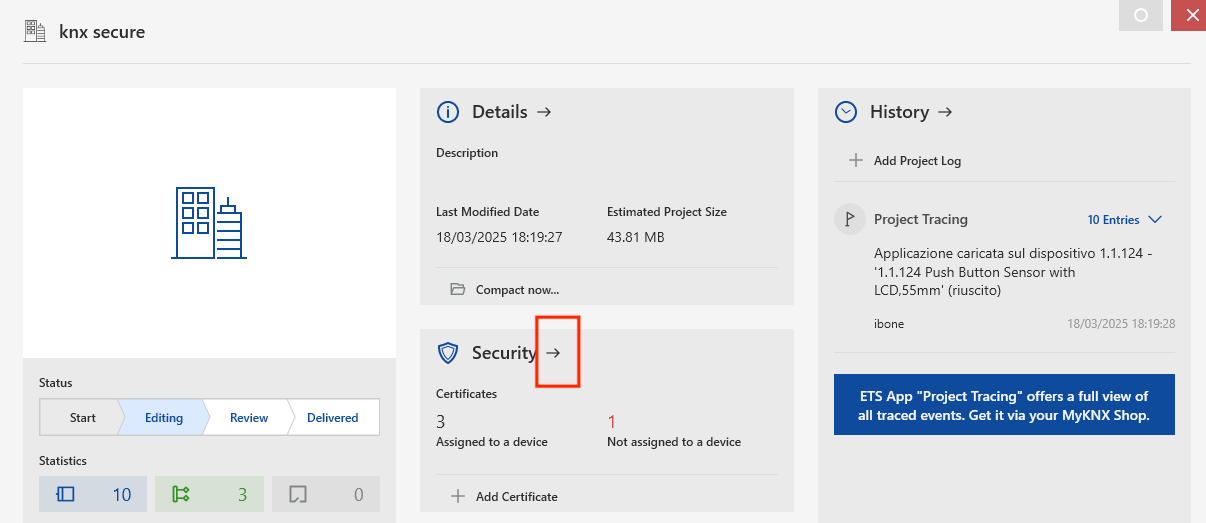Click the log timestamp 18/03/2025 18:19:28

click(1121, 324)
